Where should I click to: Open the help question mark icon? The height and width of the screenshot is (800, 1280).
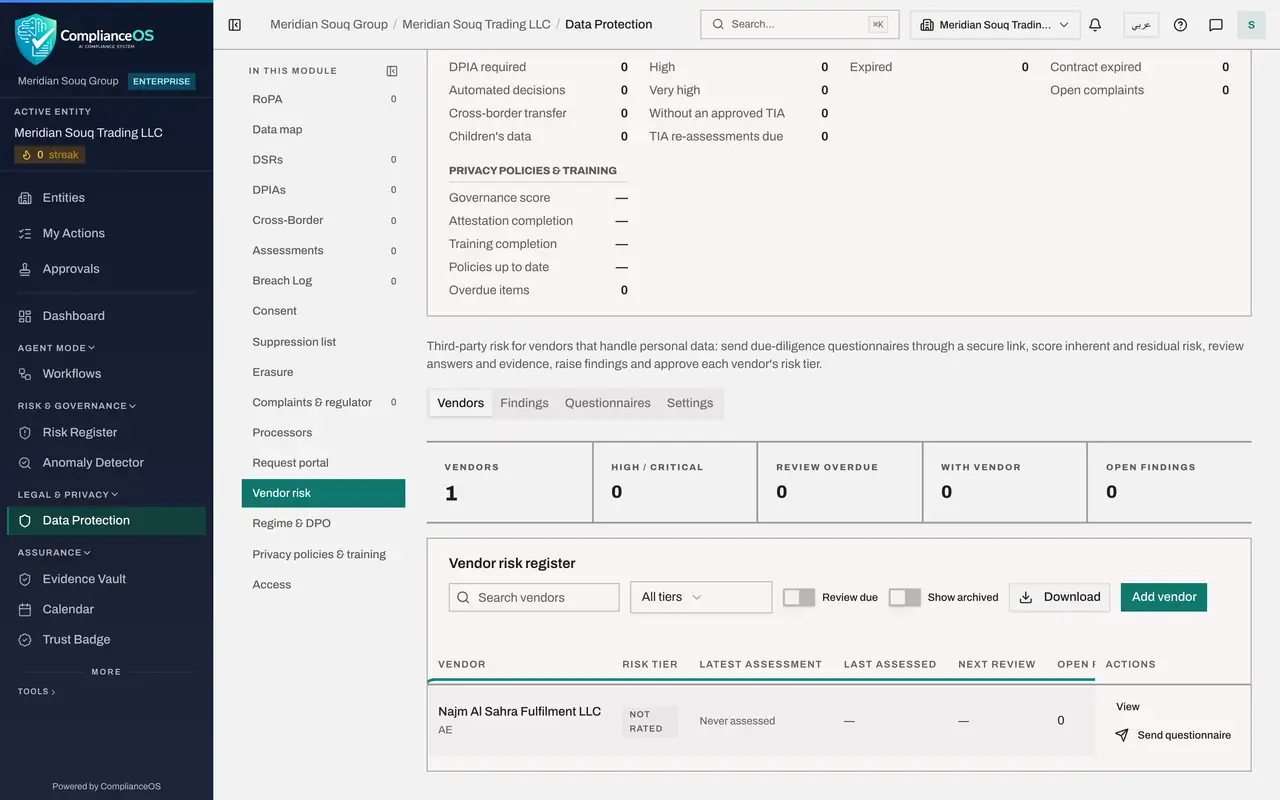[1180, 25]
